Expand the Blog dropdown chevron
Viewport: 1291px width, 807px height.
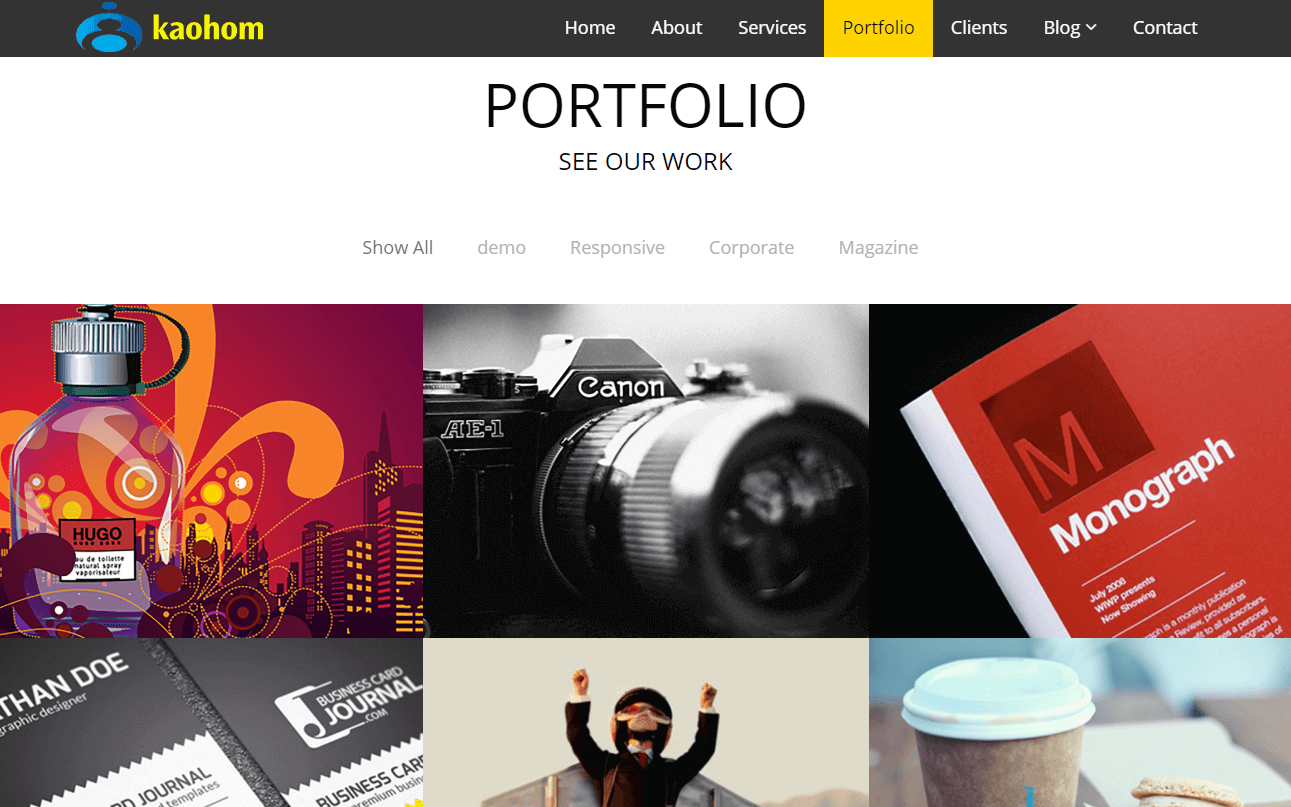(x=1091, y=28)
